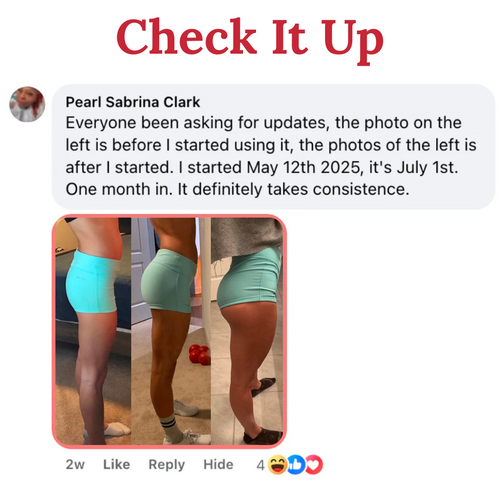Click the Check It Up heading
The width and height of the screenshot is (500, 500).
pos(250,39)
